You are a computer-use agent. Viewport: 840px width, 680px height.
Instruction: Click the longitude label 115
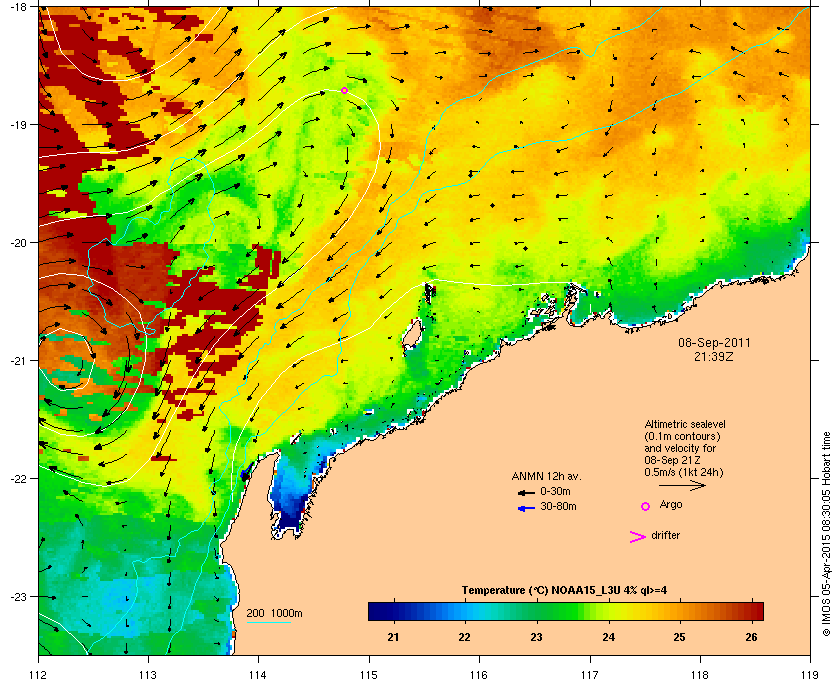tap(369, 674)
